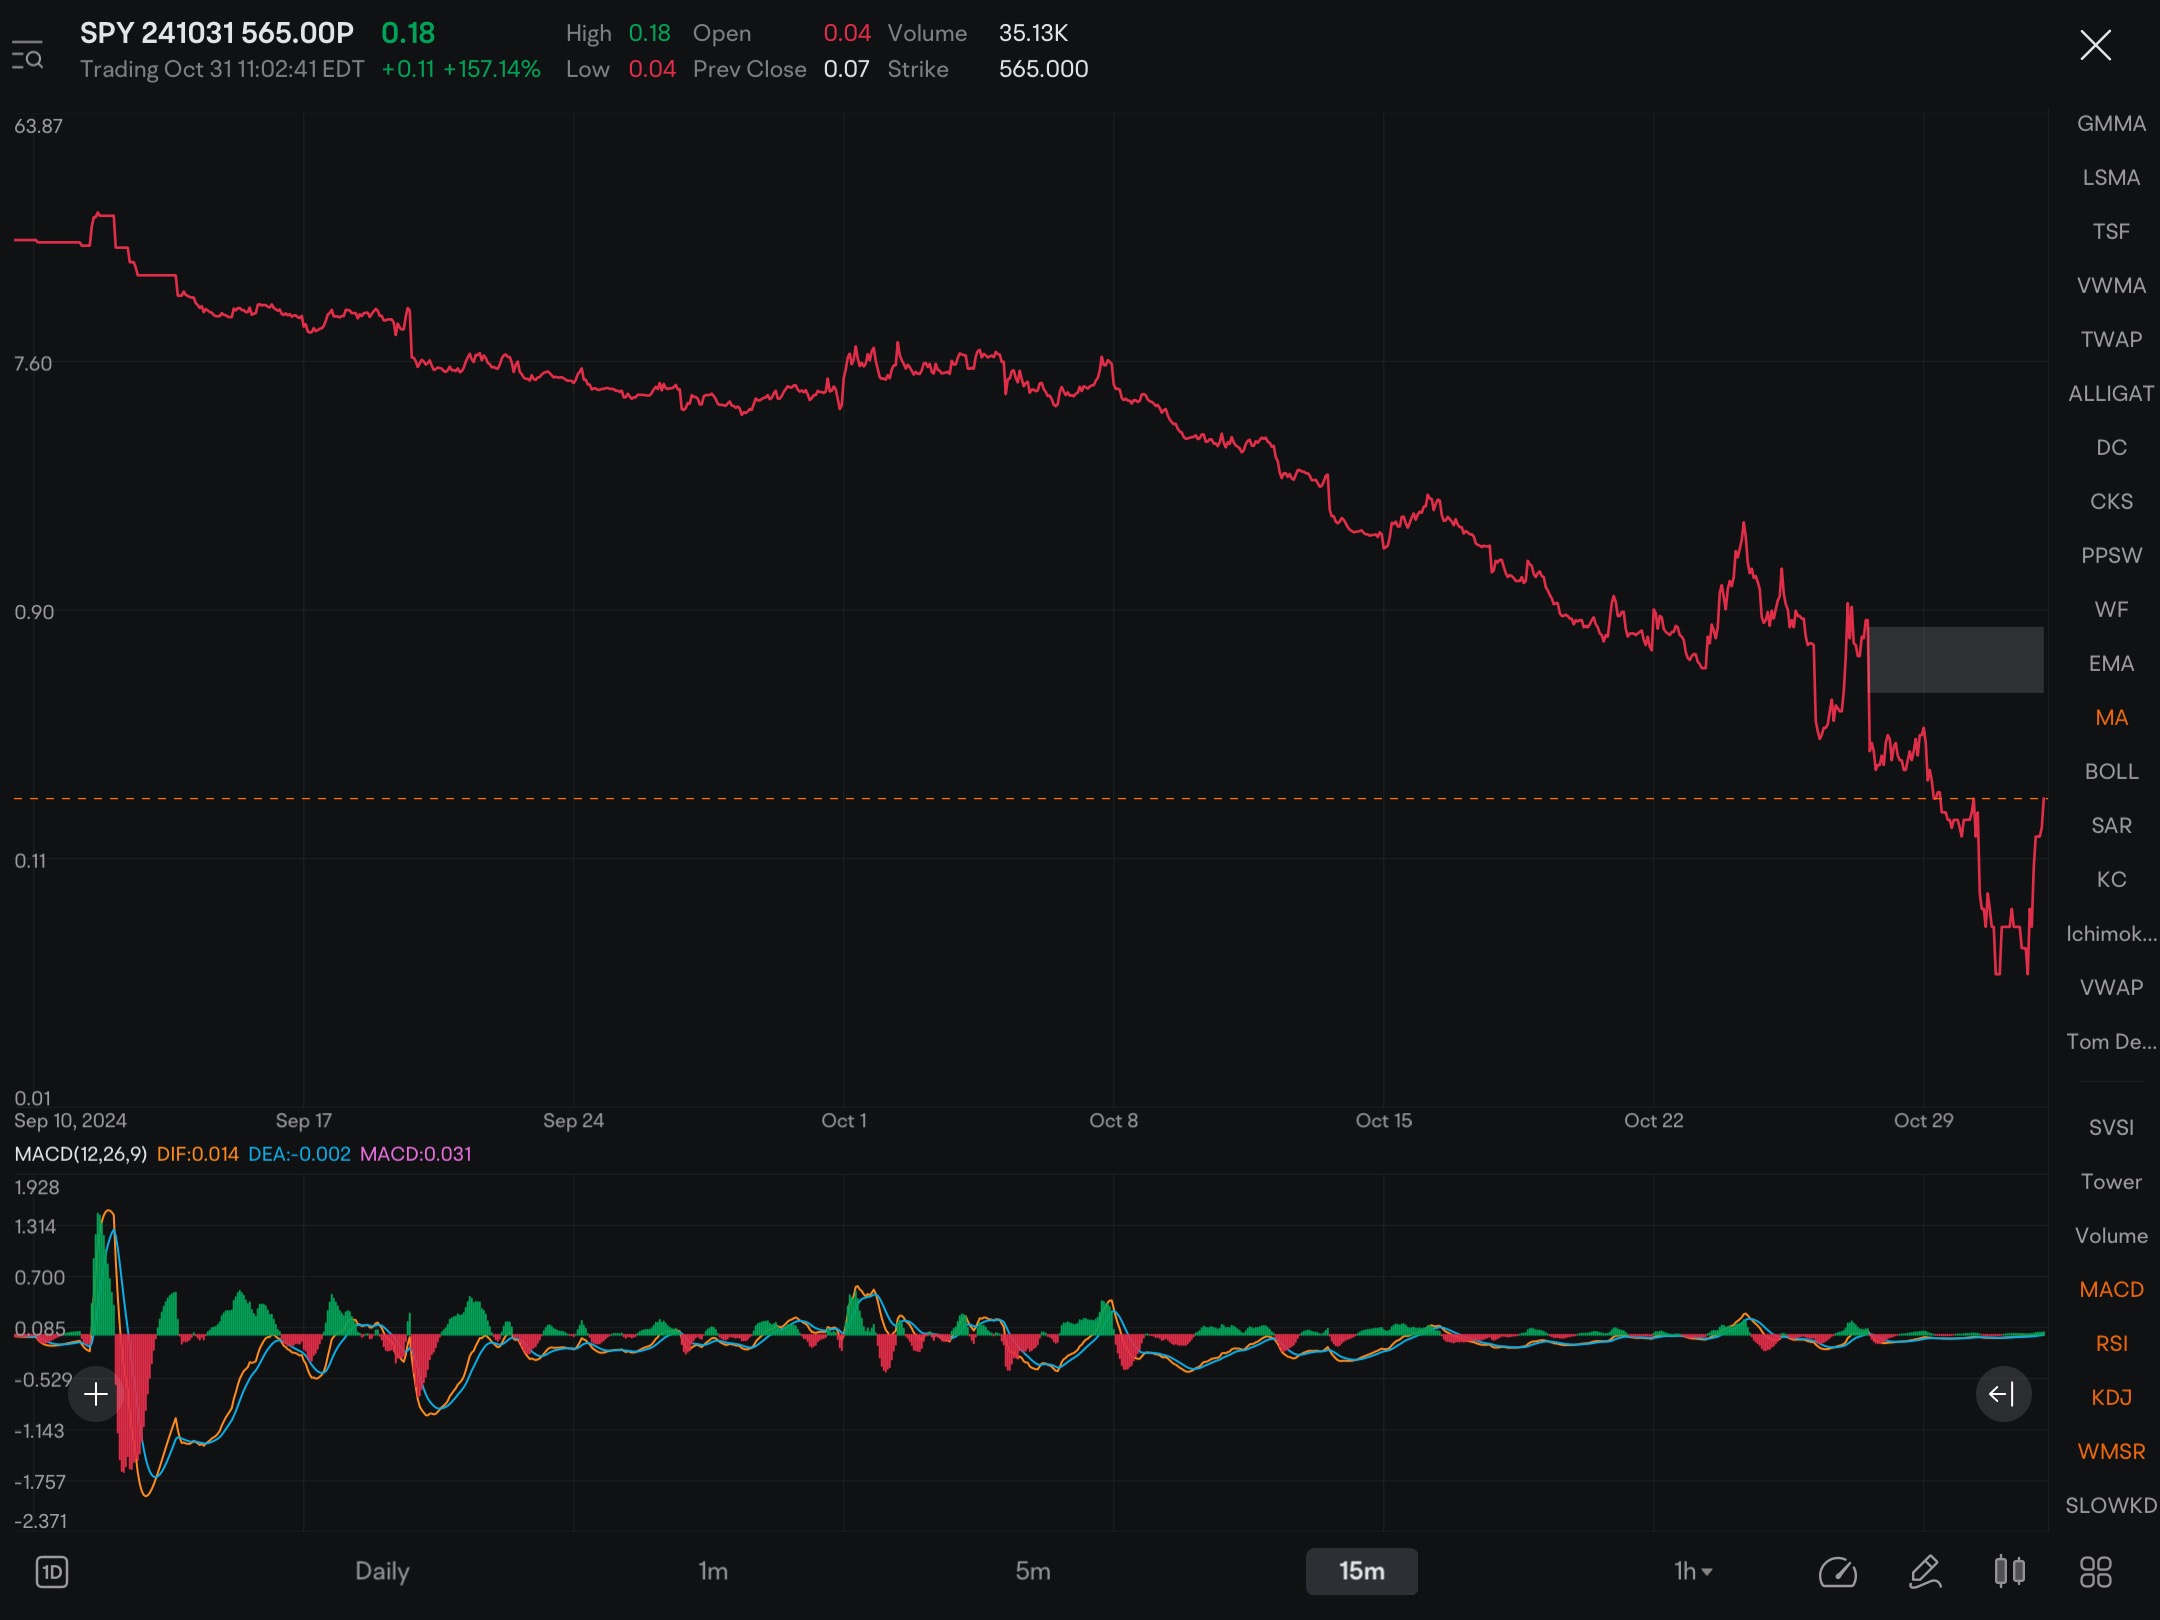
Task: Toggle the SAR indicator
Action: click(2111, 826)
